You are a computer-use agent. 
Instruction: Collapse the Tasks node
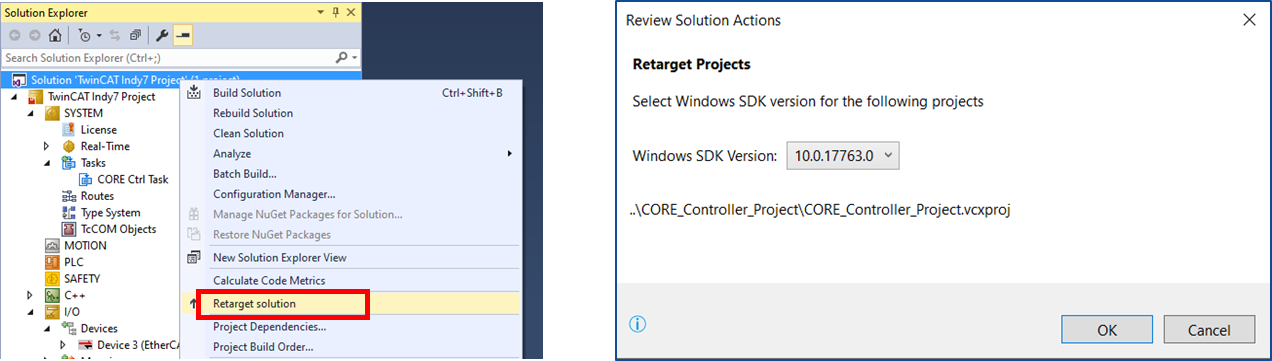point(48,163)
